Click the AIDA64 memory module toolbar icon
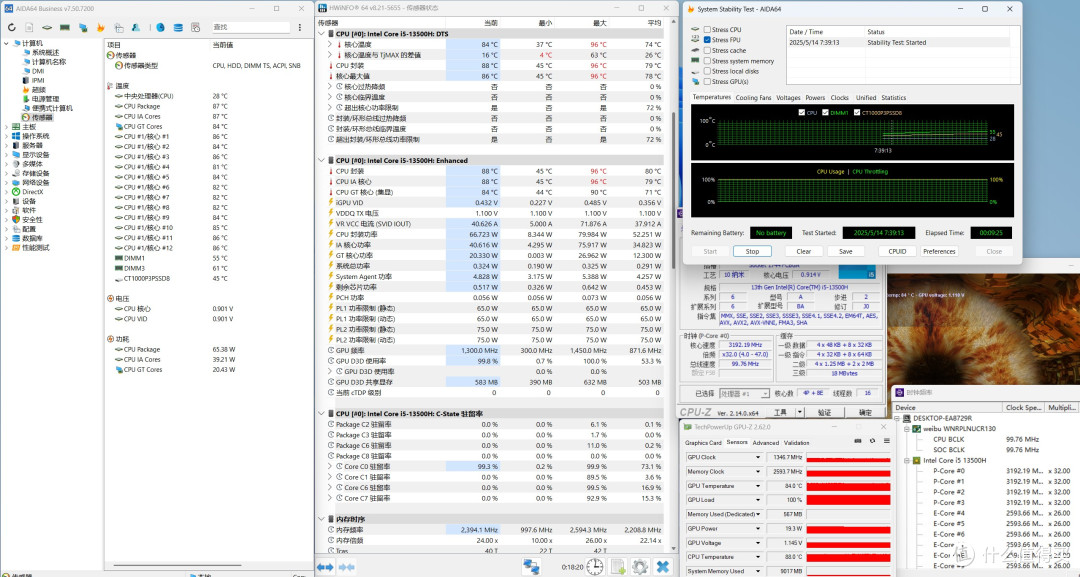Screen dimensions: 1080x577 tap(65, 28)
